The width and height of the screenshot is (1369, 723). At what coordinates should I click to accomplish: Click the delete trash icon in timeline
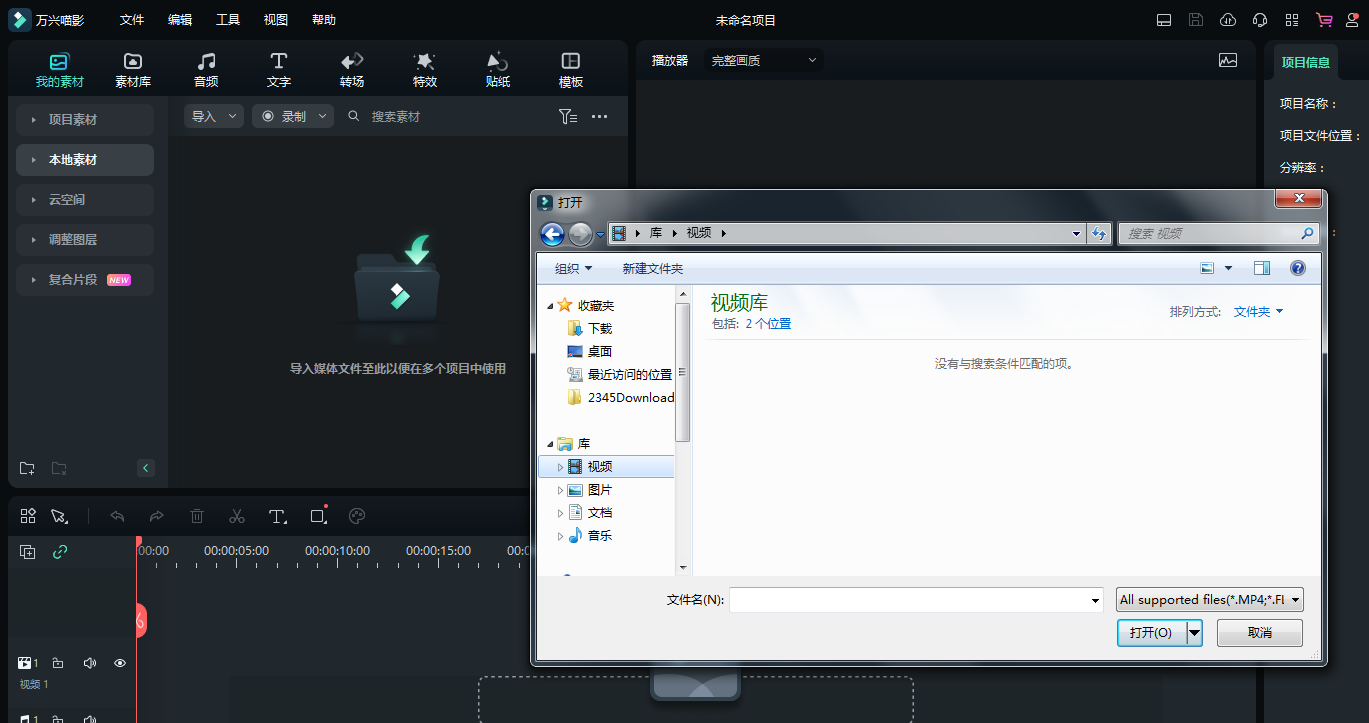point(197,516)
